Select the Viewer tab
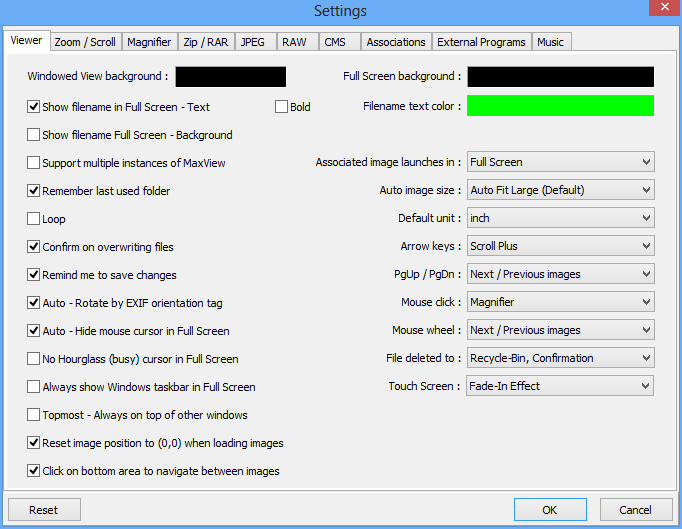The width and height of the screenshot is (682, 529). coord(27,41)
